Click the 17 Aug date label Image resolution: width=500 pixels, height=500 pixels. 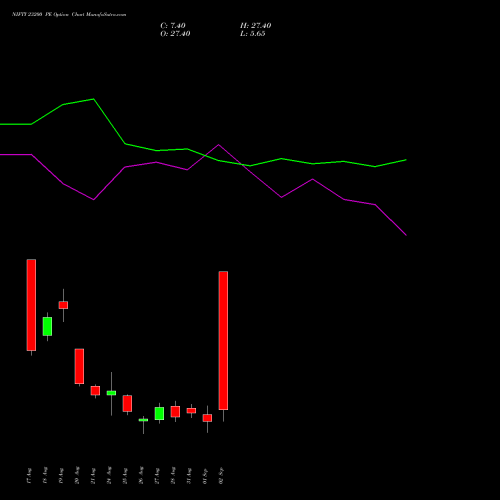29,476
